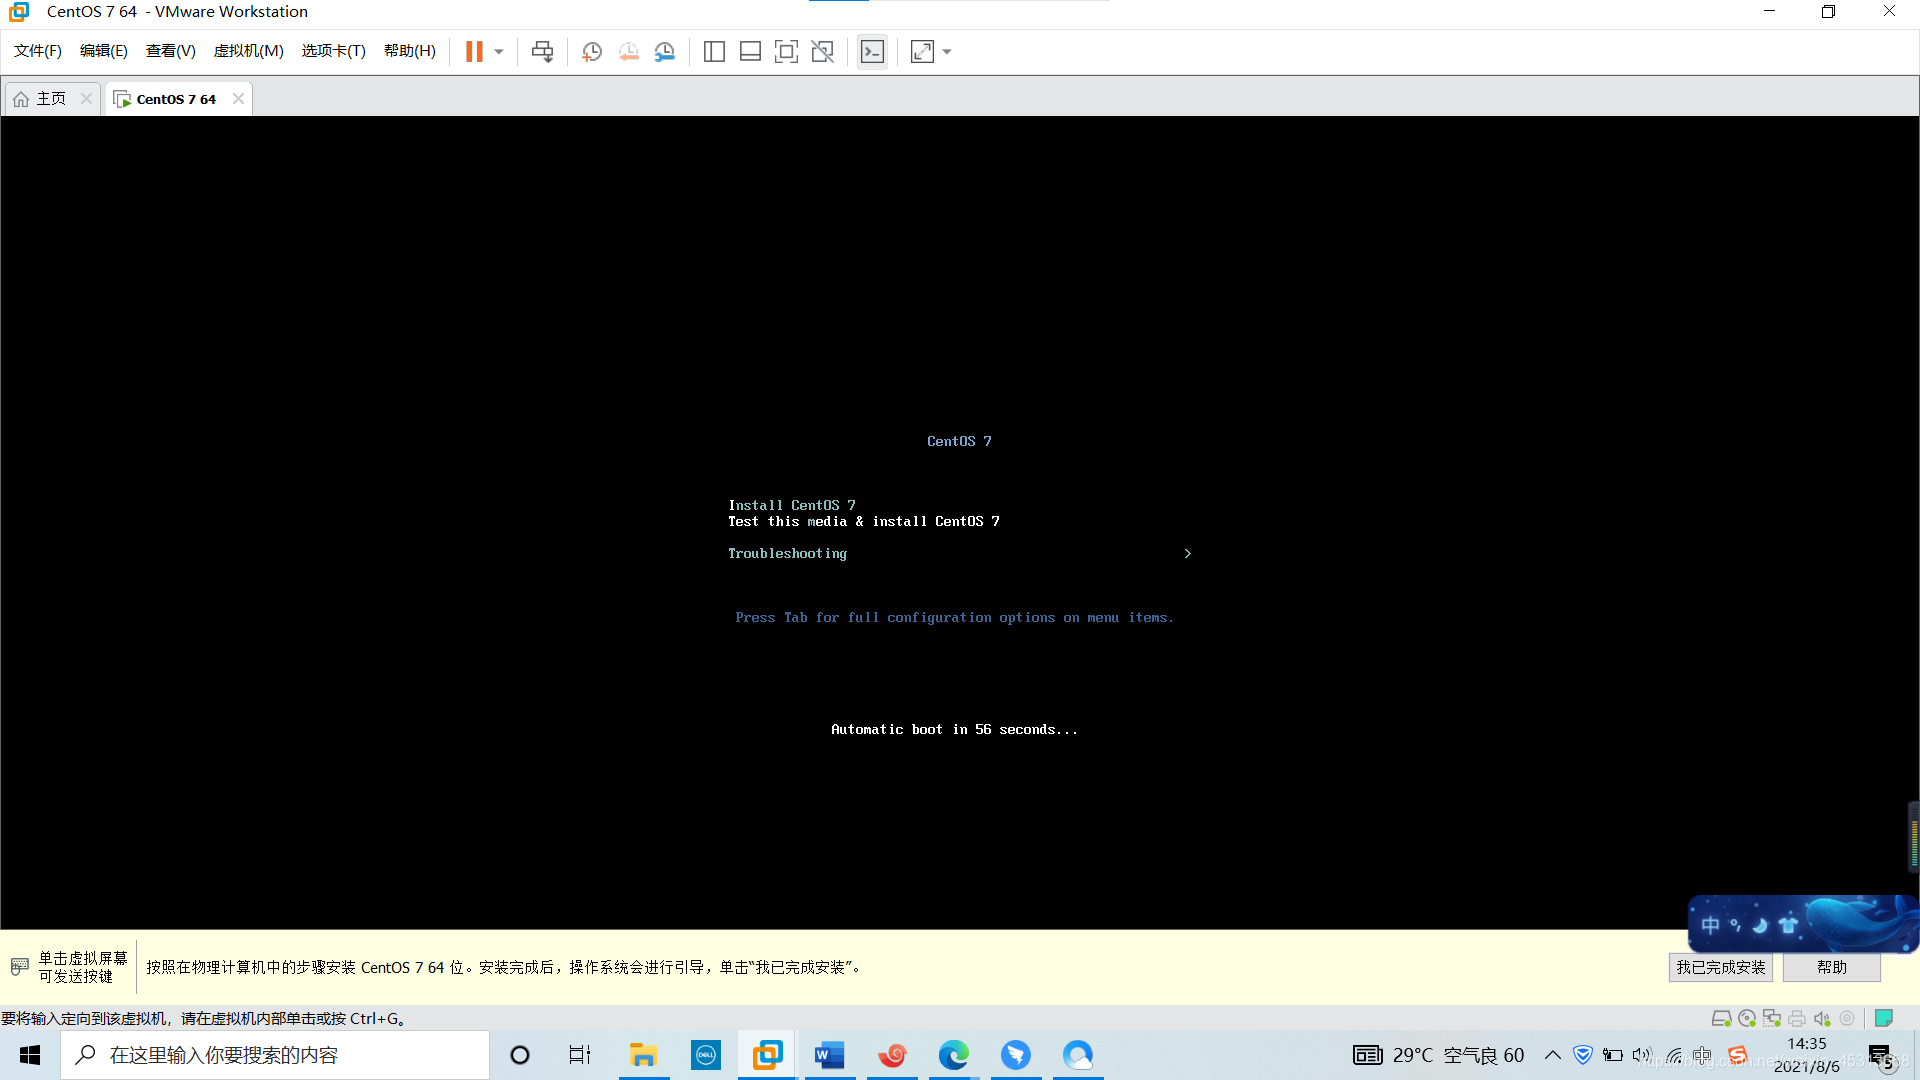Click the network adapter status icon
1920x1080 pixels.
tap(1772, 1018)
